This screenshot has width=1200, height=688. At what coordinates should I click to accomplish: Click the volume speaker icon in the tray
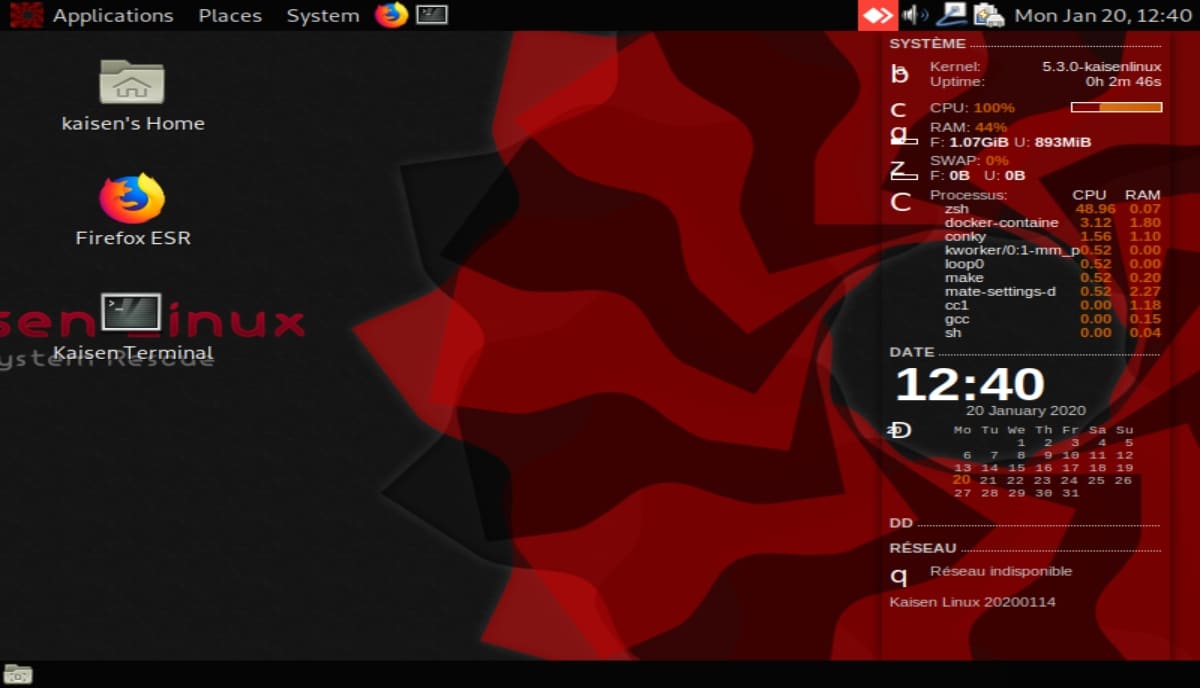(914, 15)
